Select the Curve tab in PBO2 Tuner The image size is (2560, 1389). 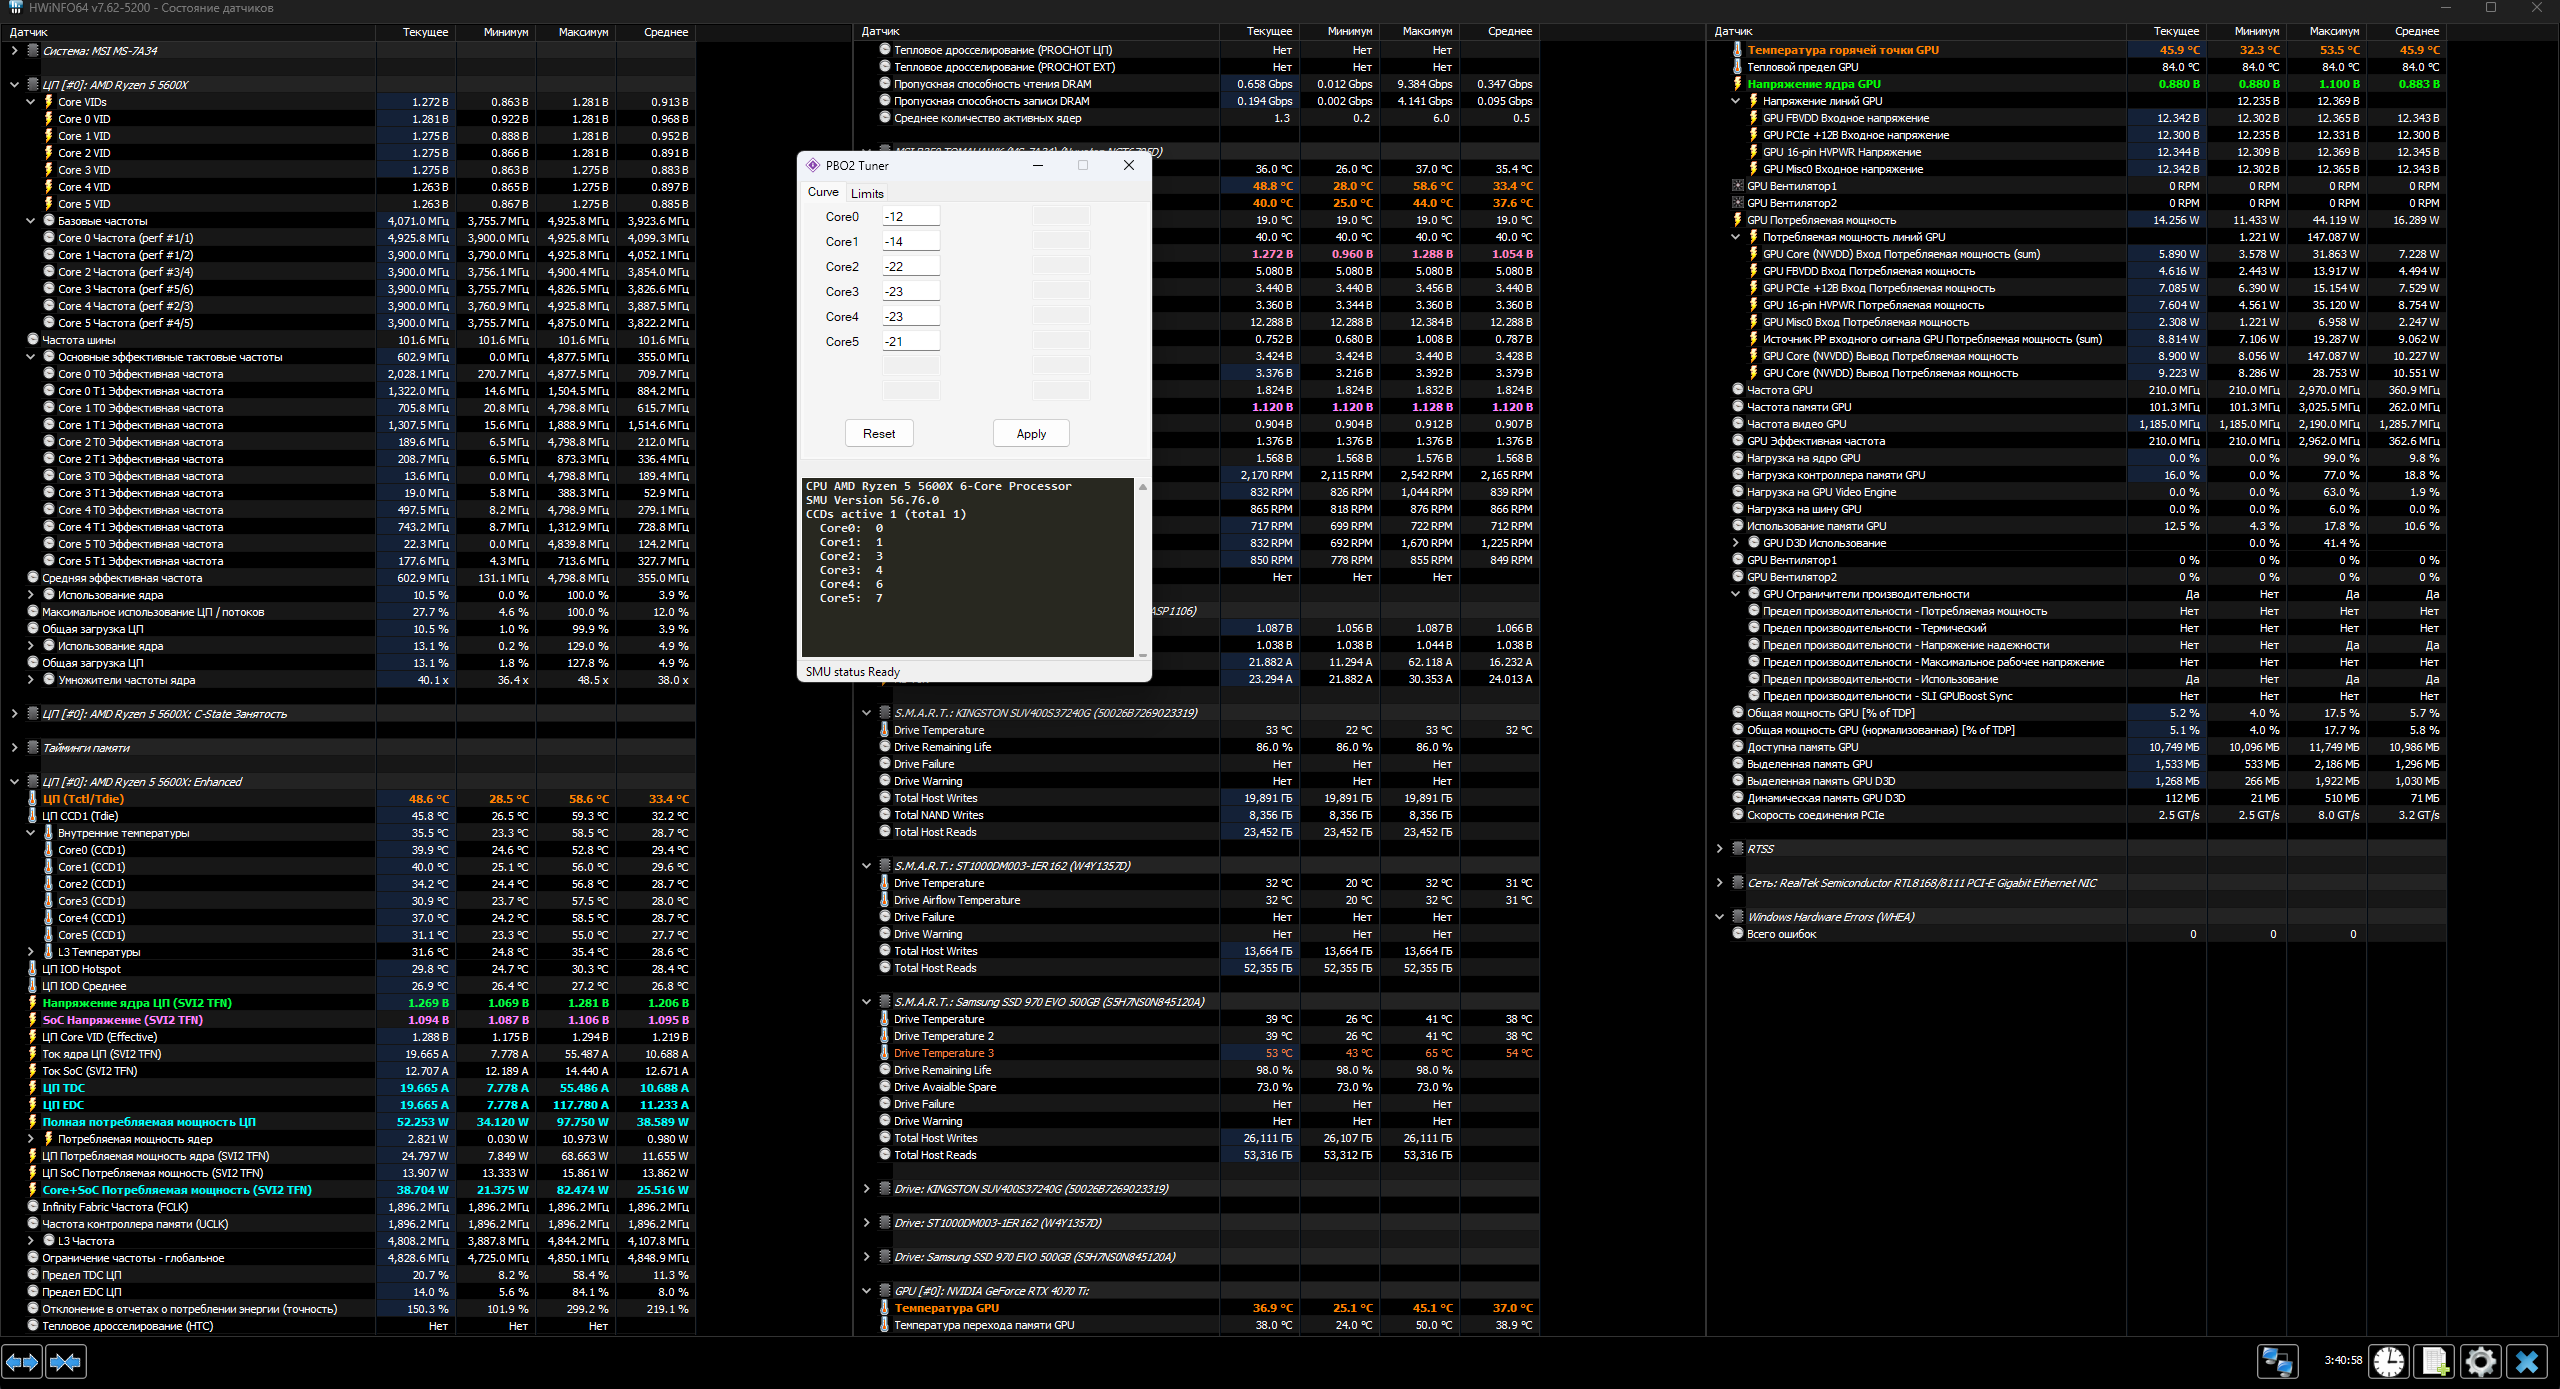coord(823,192)
